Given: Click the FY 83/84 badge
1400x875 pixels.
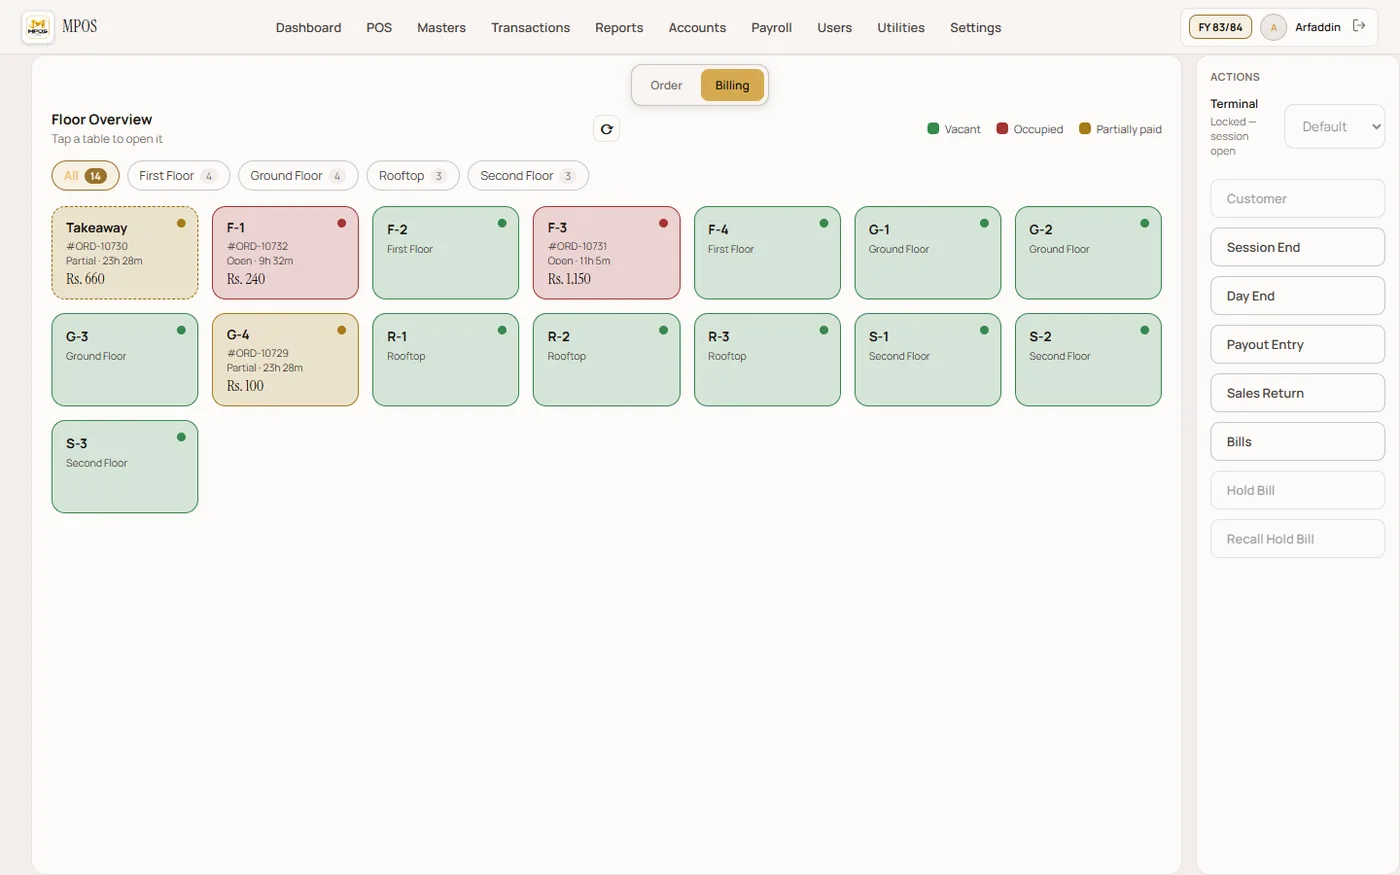Looking at the screenshot, I should (x=1220, y=27).
